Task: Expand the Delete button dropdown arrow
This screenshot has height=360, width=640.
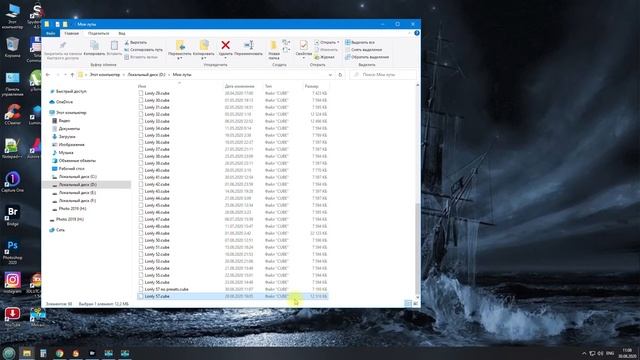Action: (x=225, y=58)
